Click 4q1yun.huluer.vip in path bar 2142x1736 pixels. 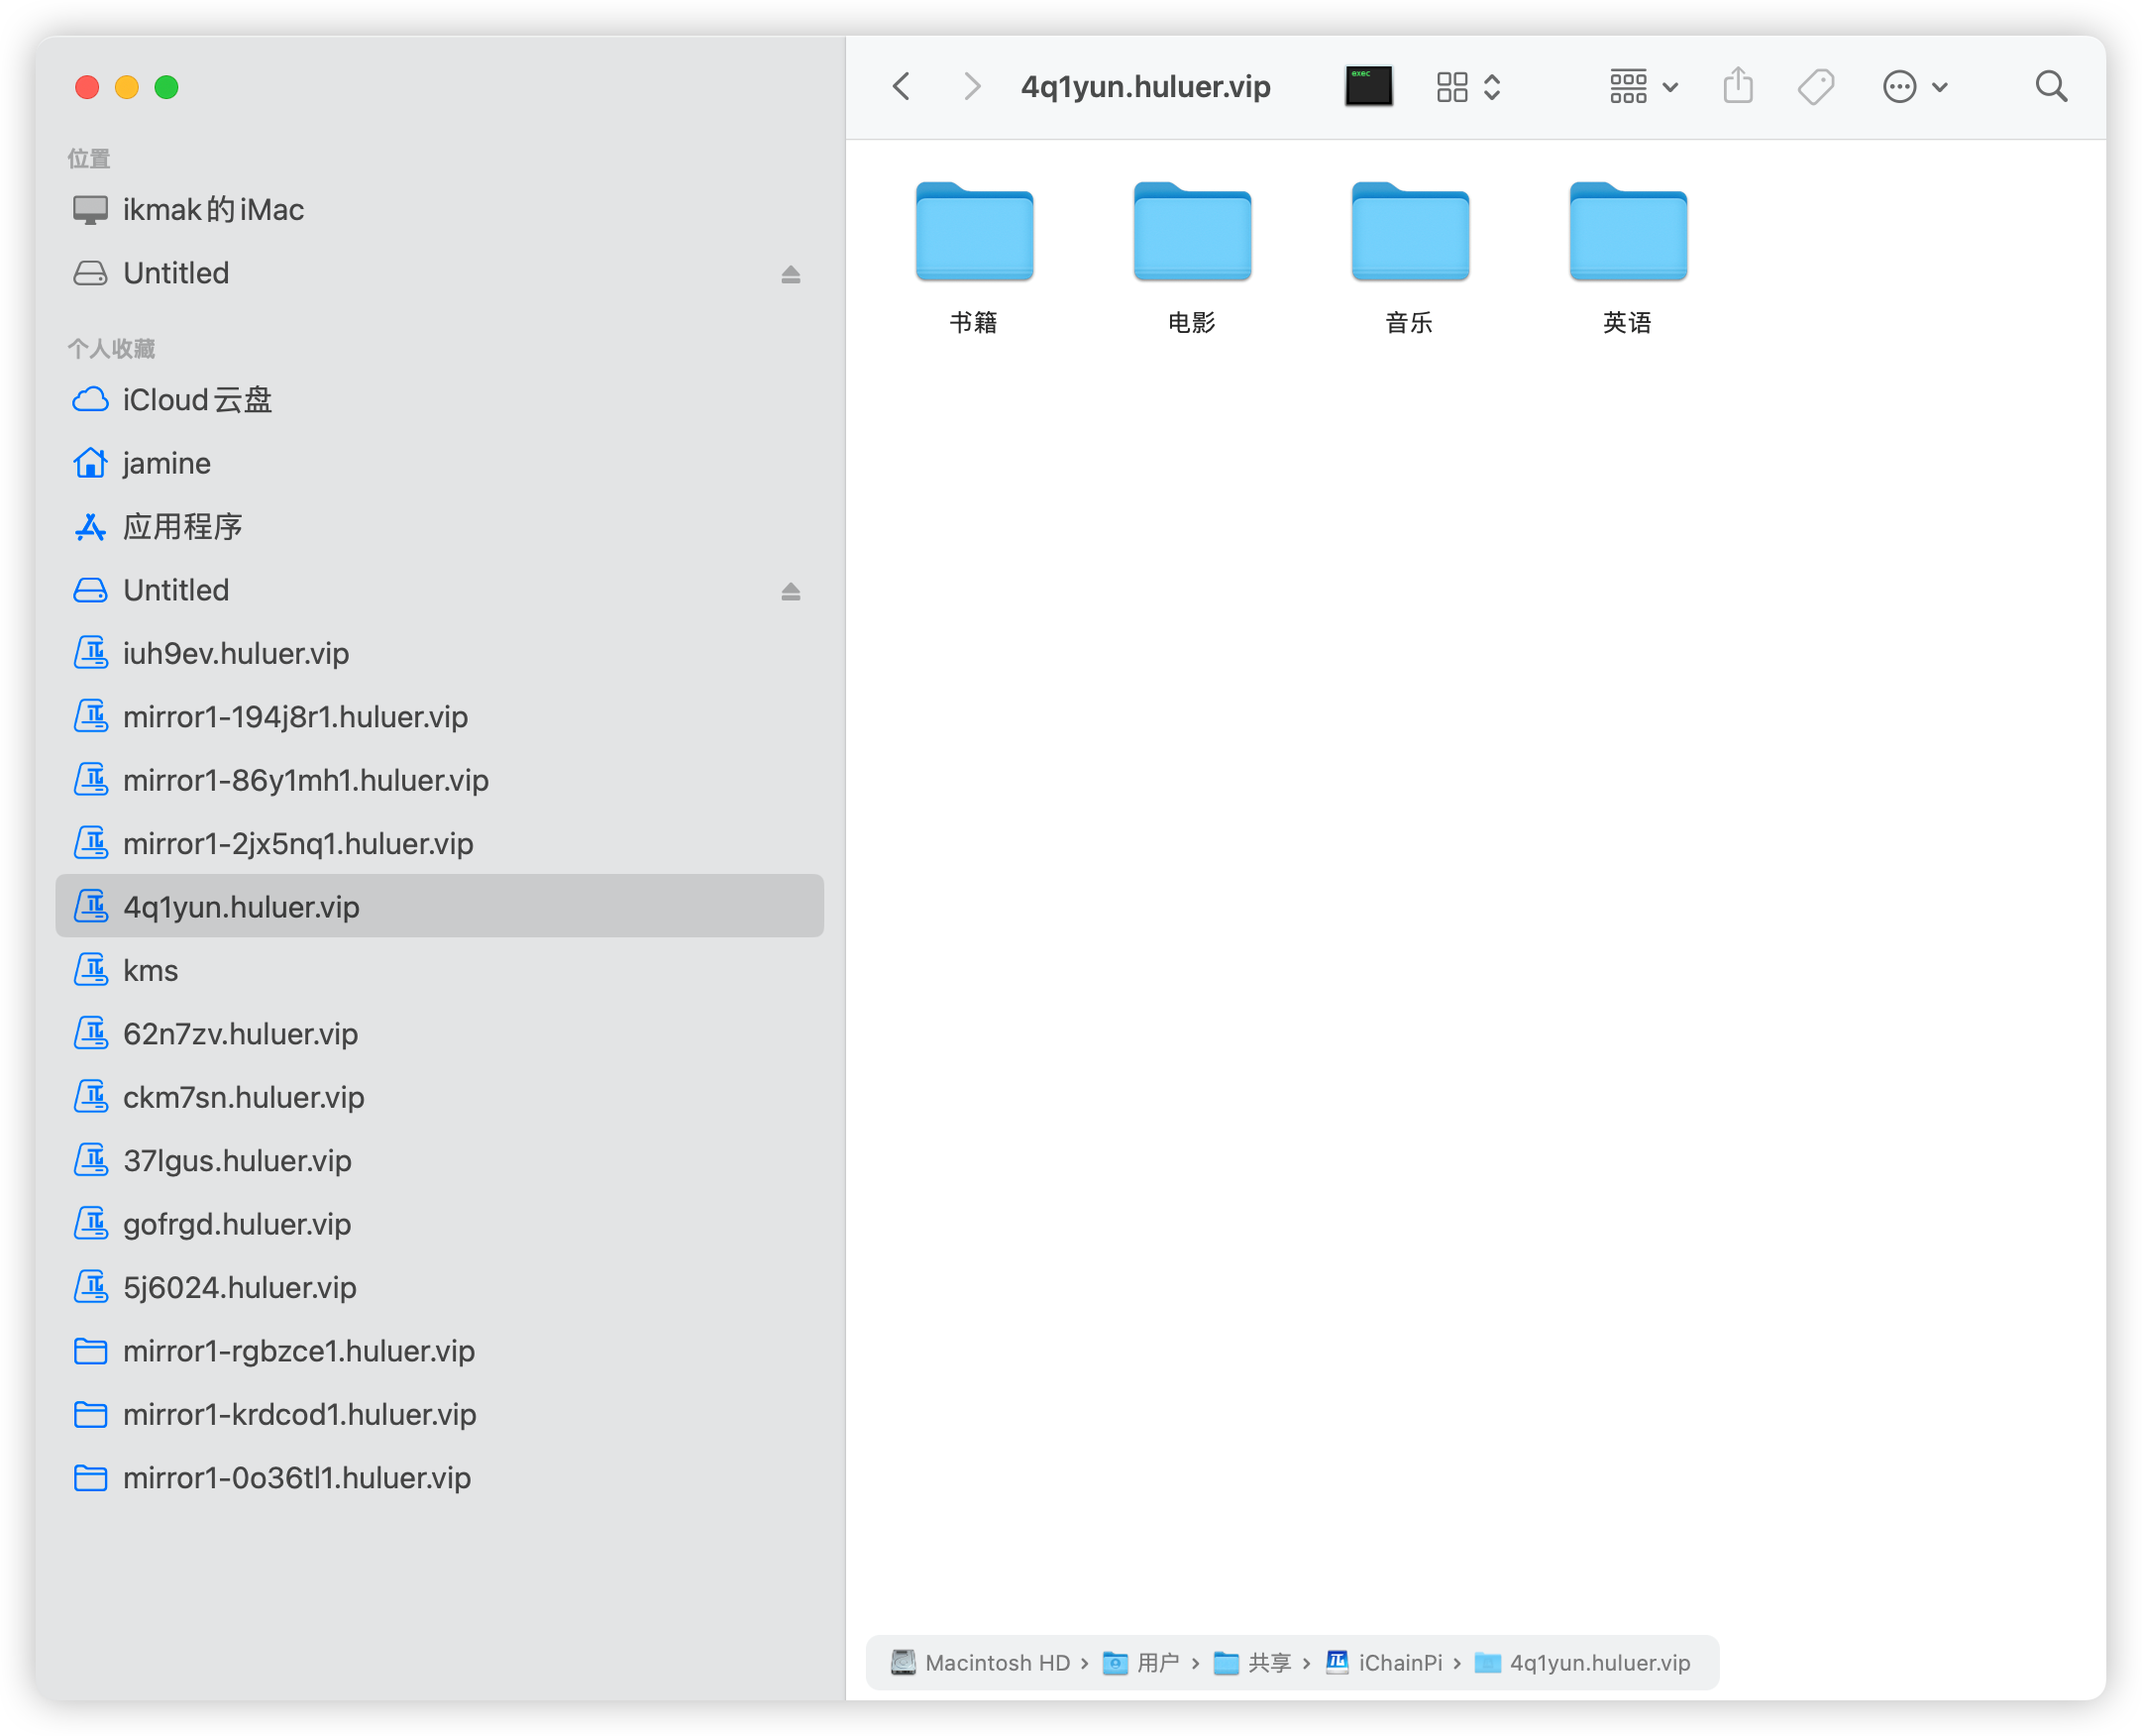[x=1583, y=1663]
